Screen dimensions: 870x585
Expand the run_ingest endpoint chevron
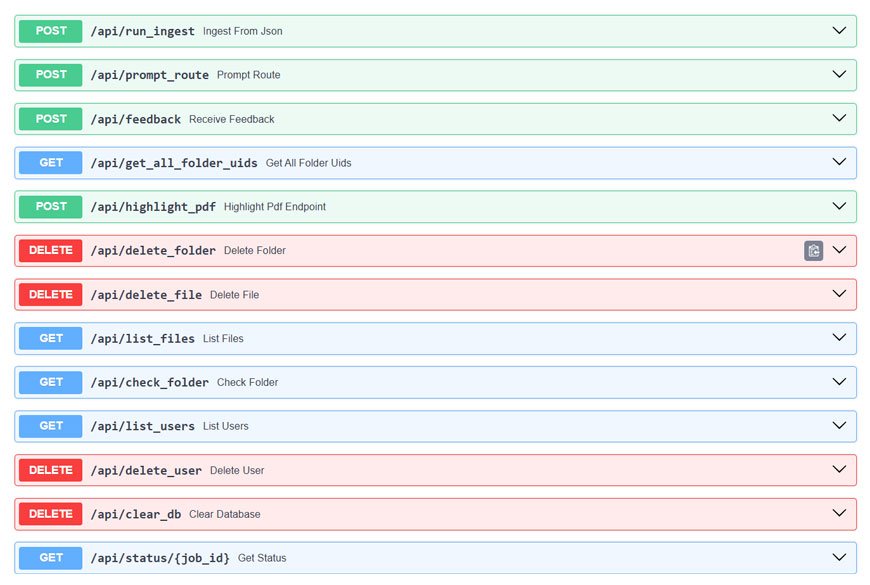839,31
